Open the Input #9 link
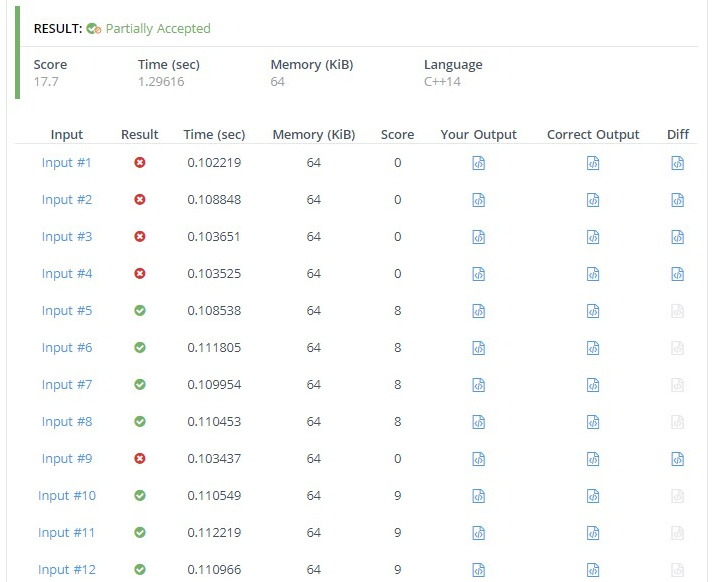The width and height of the screenshot is (719, 582). pos(66,458)
